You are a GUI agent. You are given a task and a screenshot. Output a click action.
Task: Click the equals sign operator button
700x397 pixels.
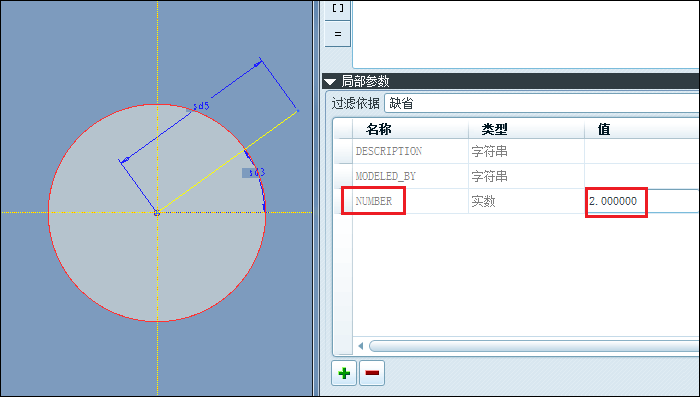[338, 34]
